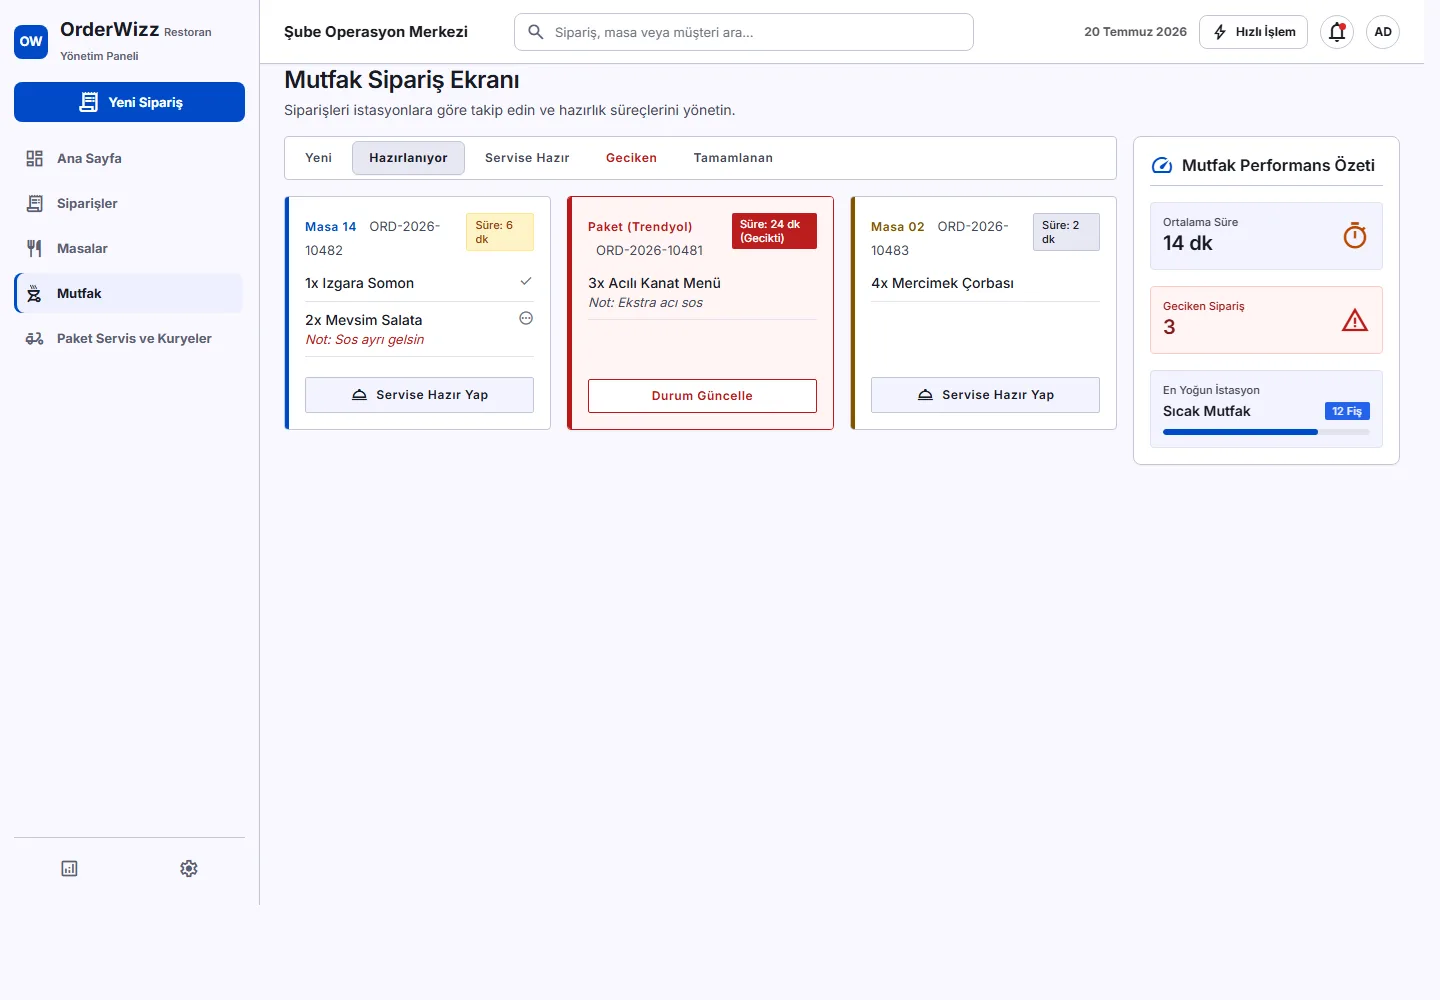Click the OW logo badge
Screen dimensions: 1440x1000
(x=31, y=42)
